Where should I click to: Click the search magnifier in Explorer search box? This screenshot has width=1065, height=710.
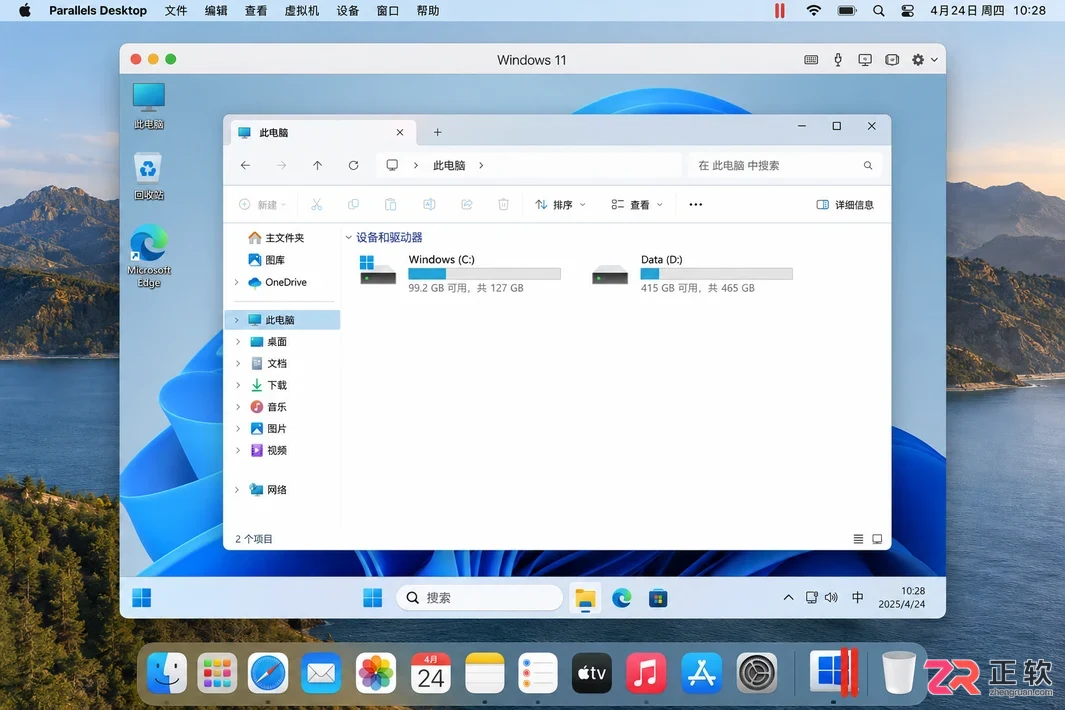867,165
